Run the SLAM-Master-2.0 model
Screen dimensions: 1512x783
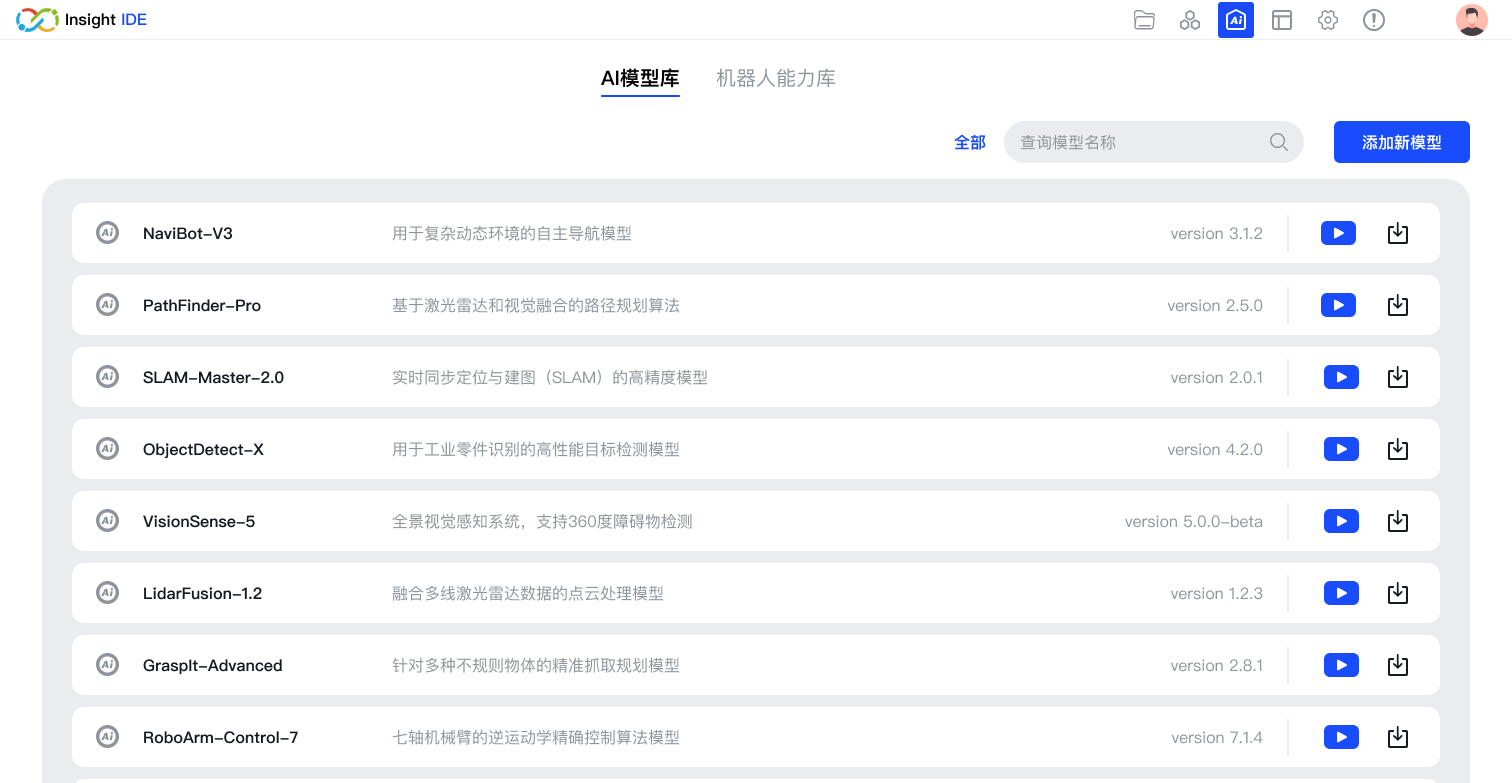coord(1341,377)
